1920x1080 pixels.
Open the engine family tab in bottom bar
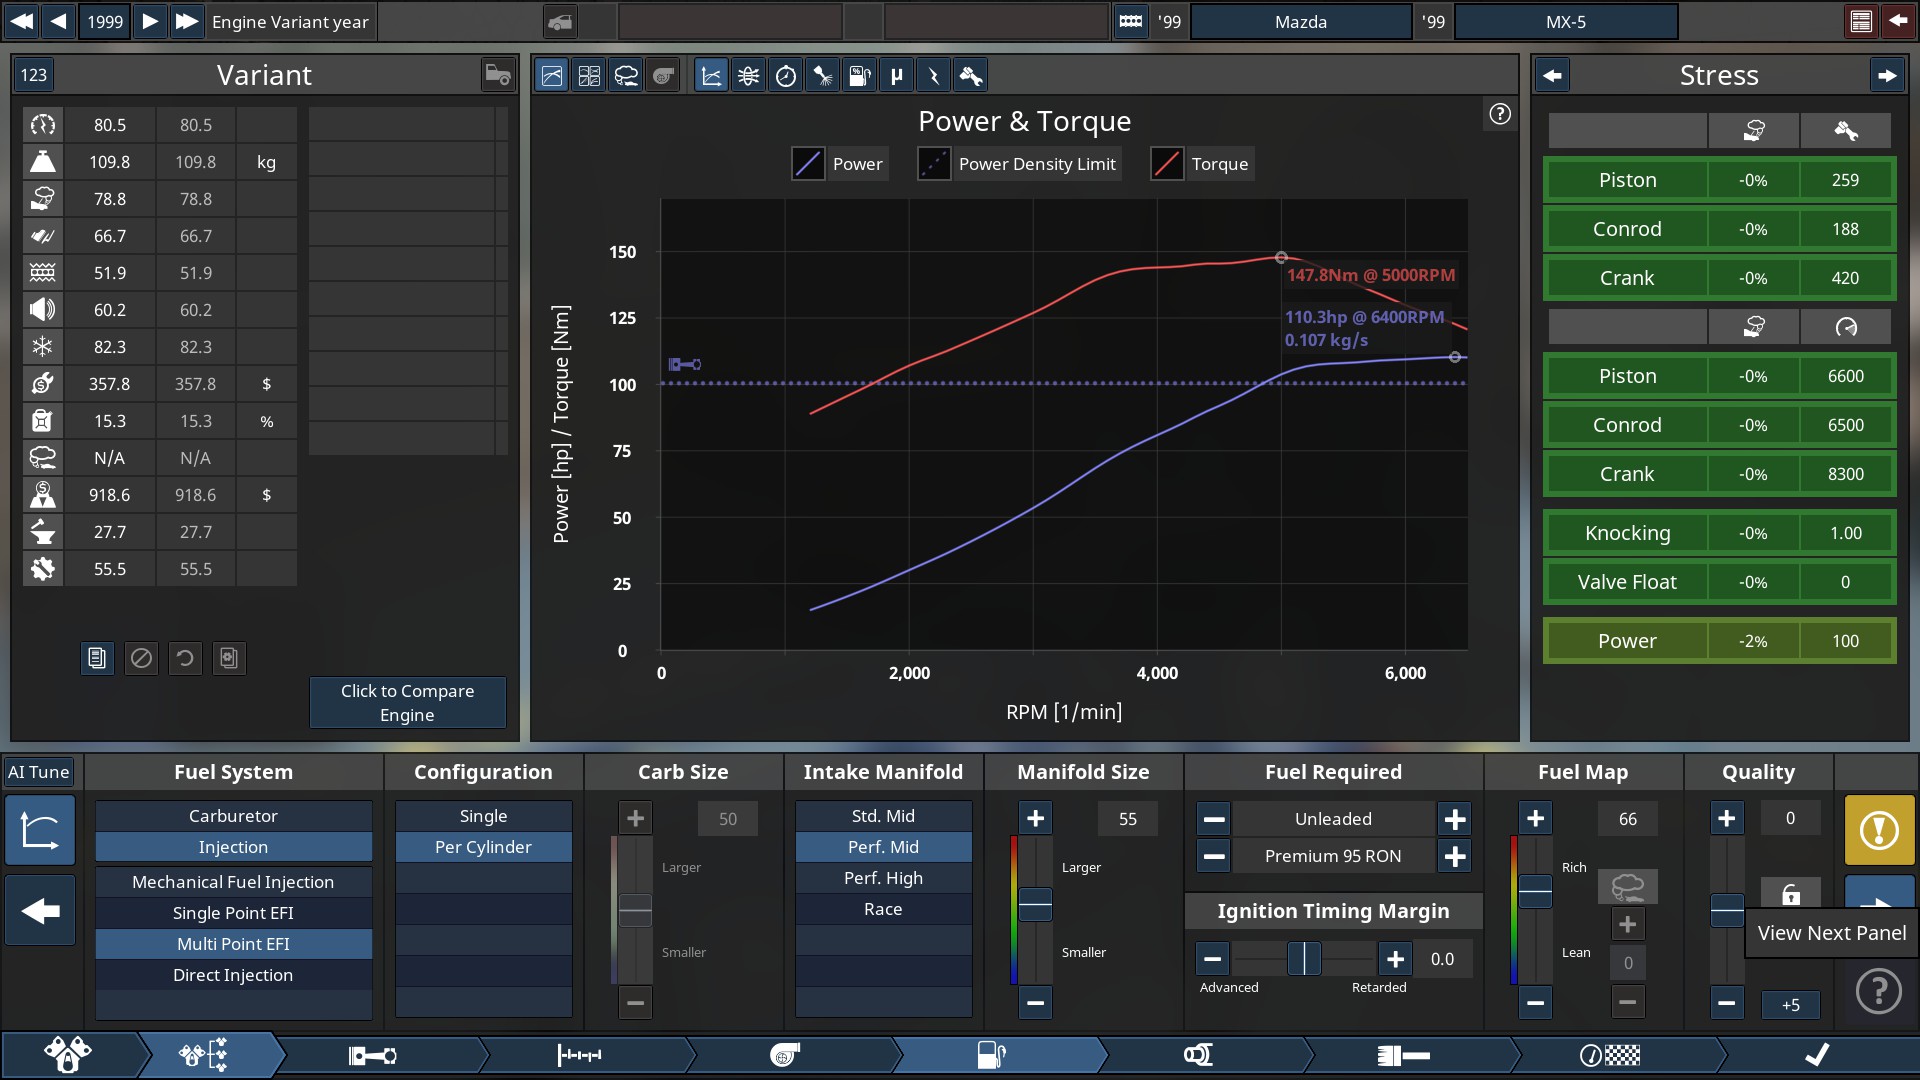(68, 1055)
